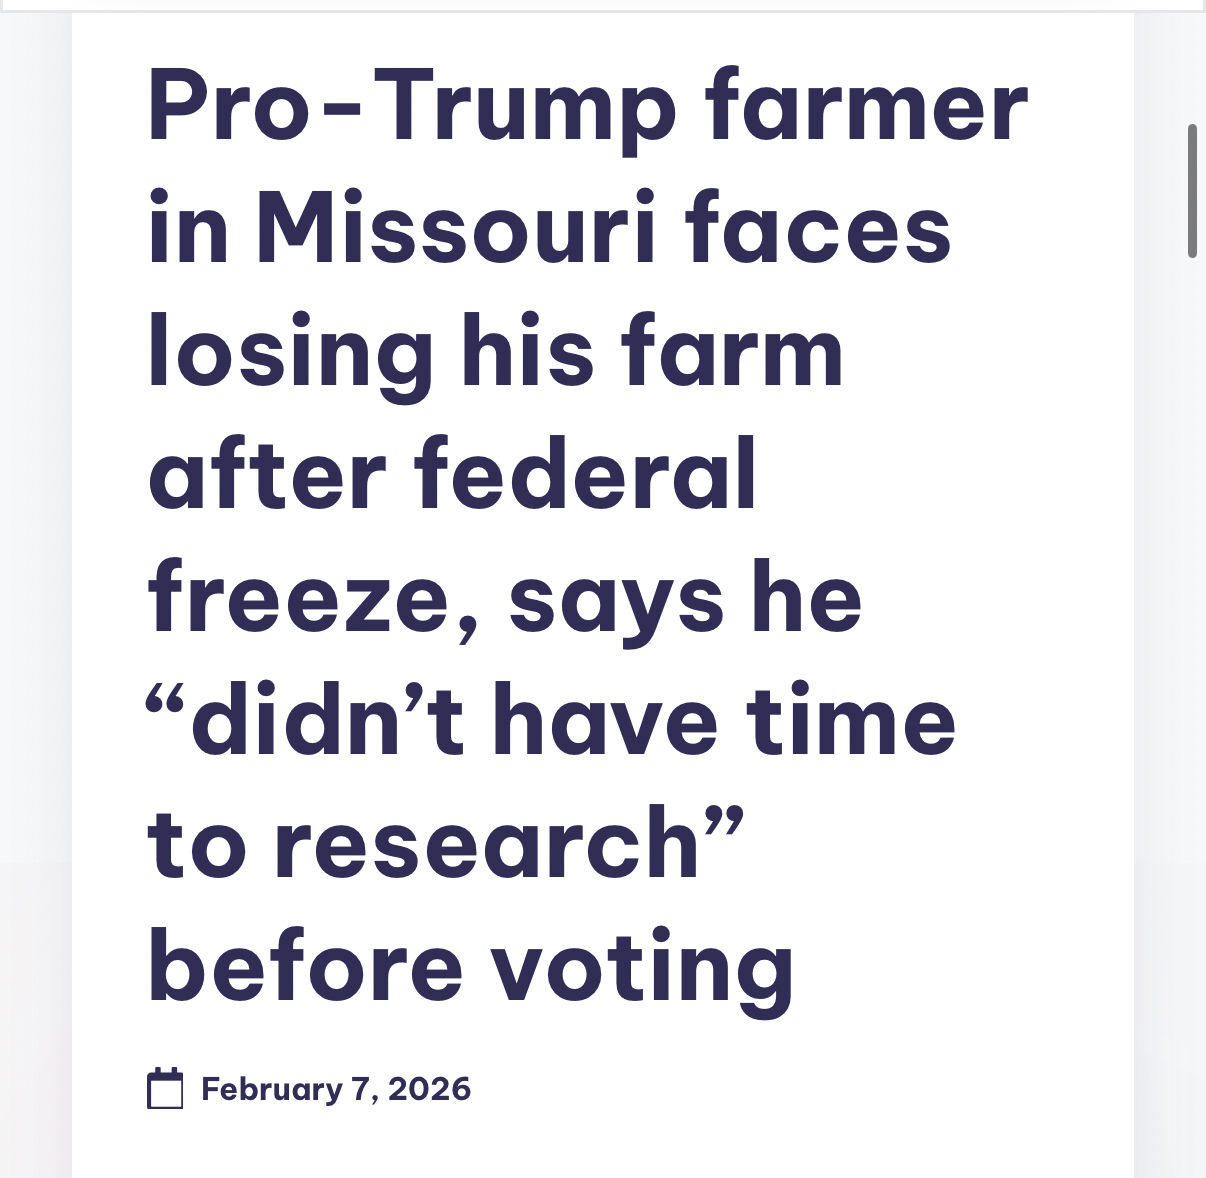1206x1178 pixels.
Task: Click the "February 7, 2026" publish date
Action: pos(335,1089)
